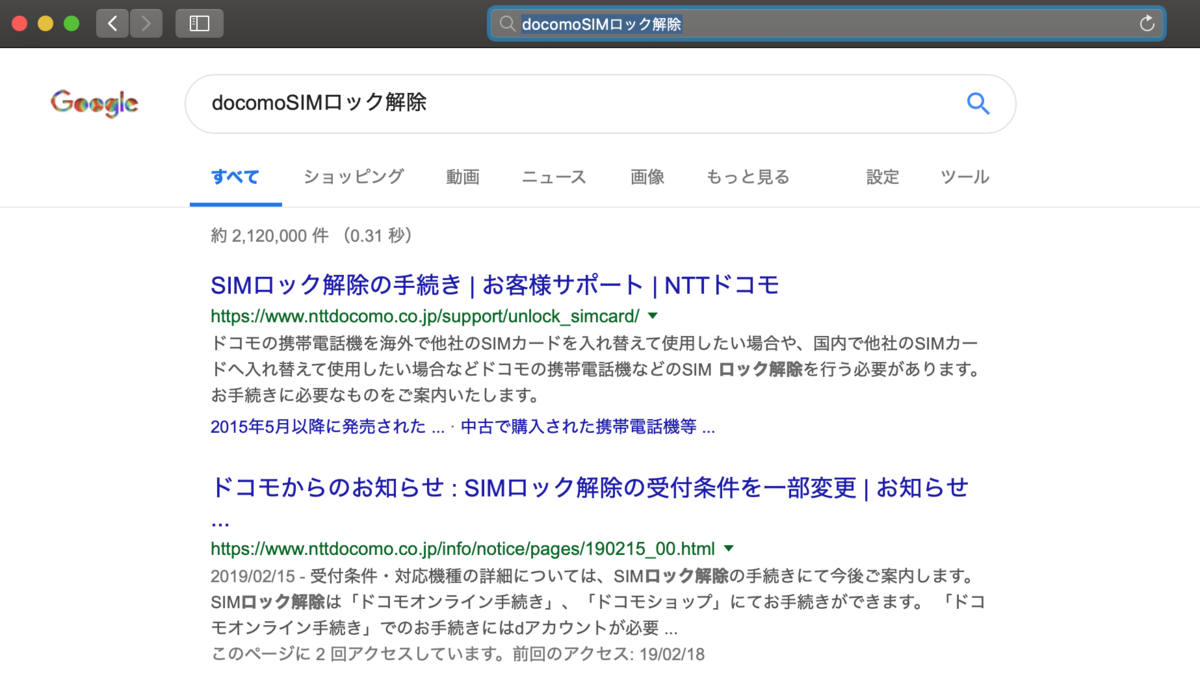Open the Google logo homepage link
Image resolution: width=1200 pixels, height=681 pixels.
tap(94, 103)
